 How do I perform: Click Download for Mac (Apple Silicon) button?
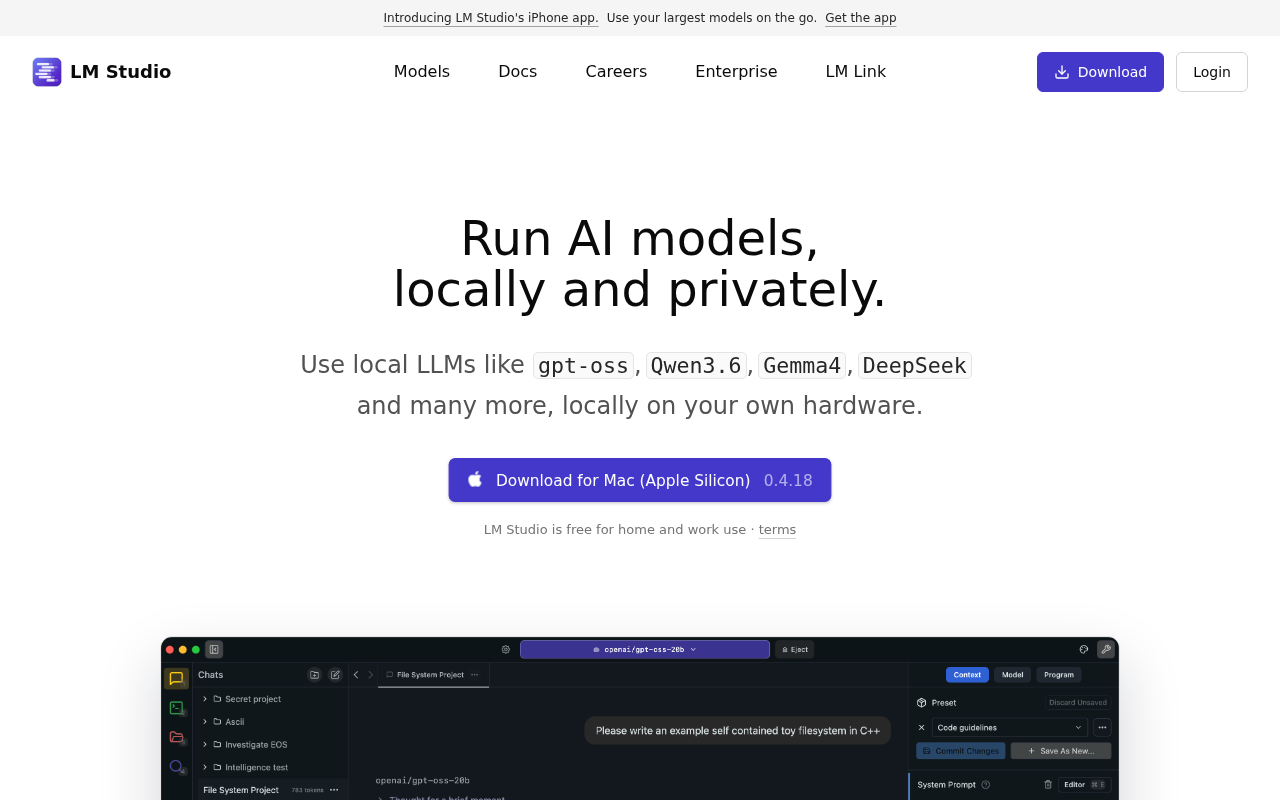click(x=640, y=480)
